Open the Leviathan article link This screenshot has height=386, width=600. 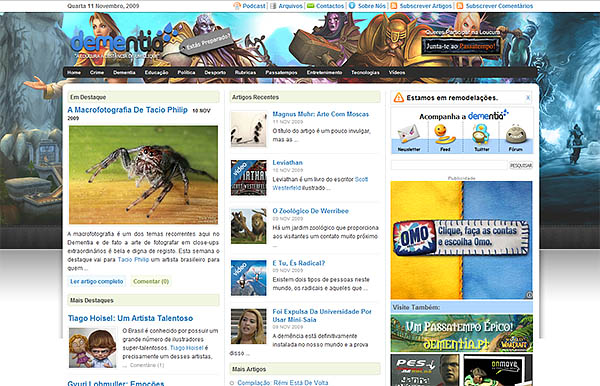(287, 163)
